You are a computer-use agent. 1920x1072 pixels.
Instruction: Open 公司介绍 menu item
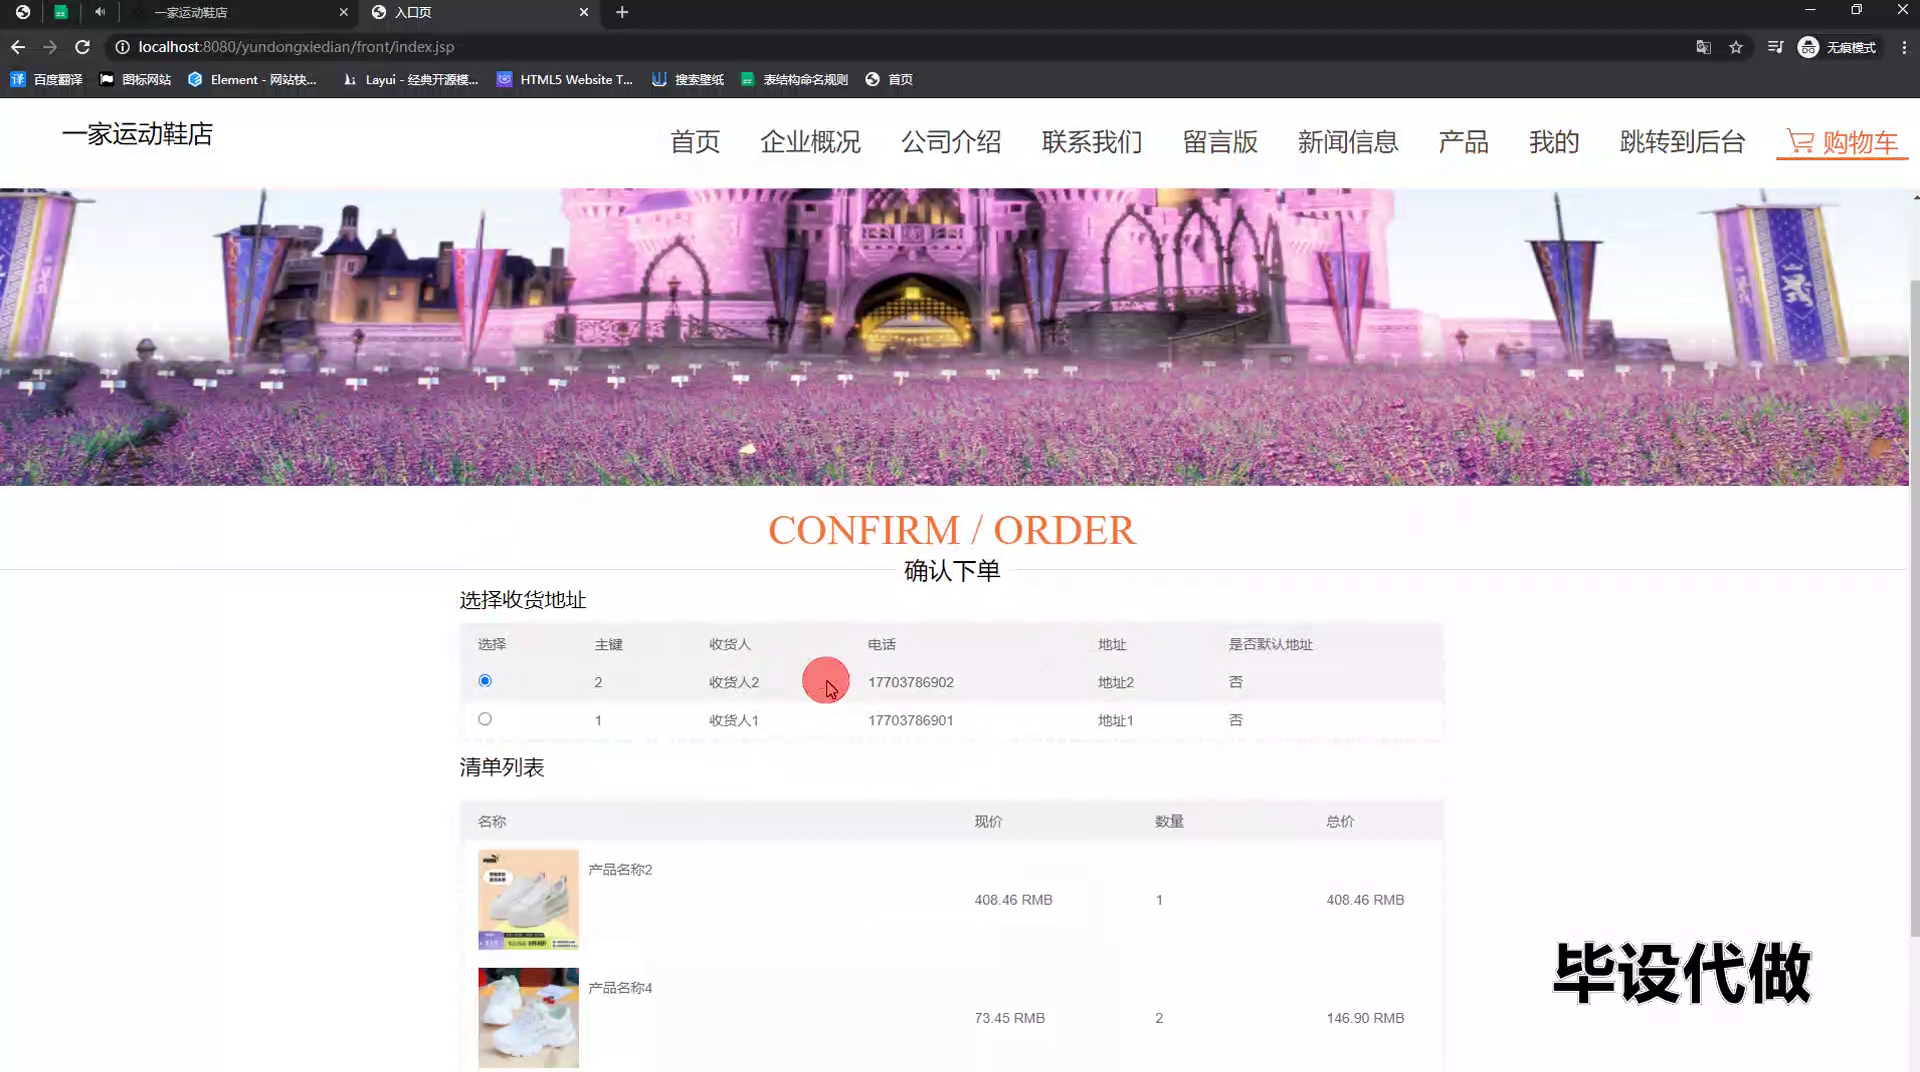point(951,142)
